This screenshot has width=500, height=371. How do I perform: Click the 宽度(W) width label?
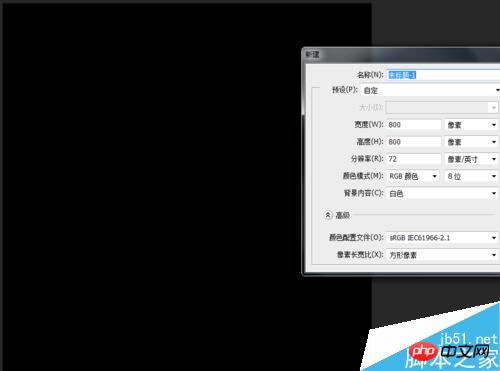point(369,125)
